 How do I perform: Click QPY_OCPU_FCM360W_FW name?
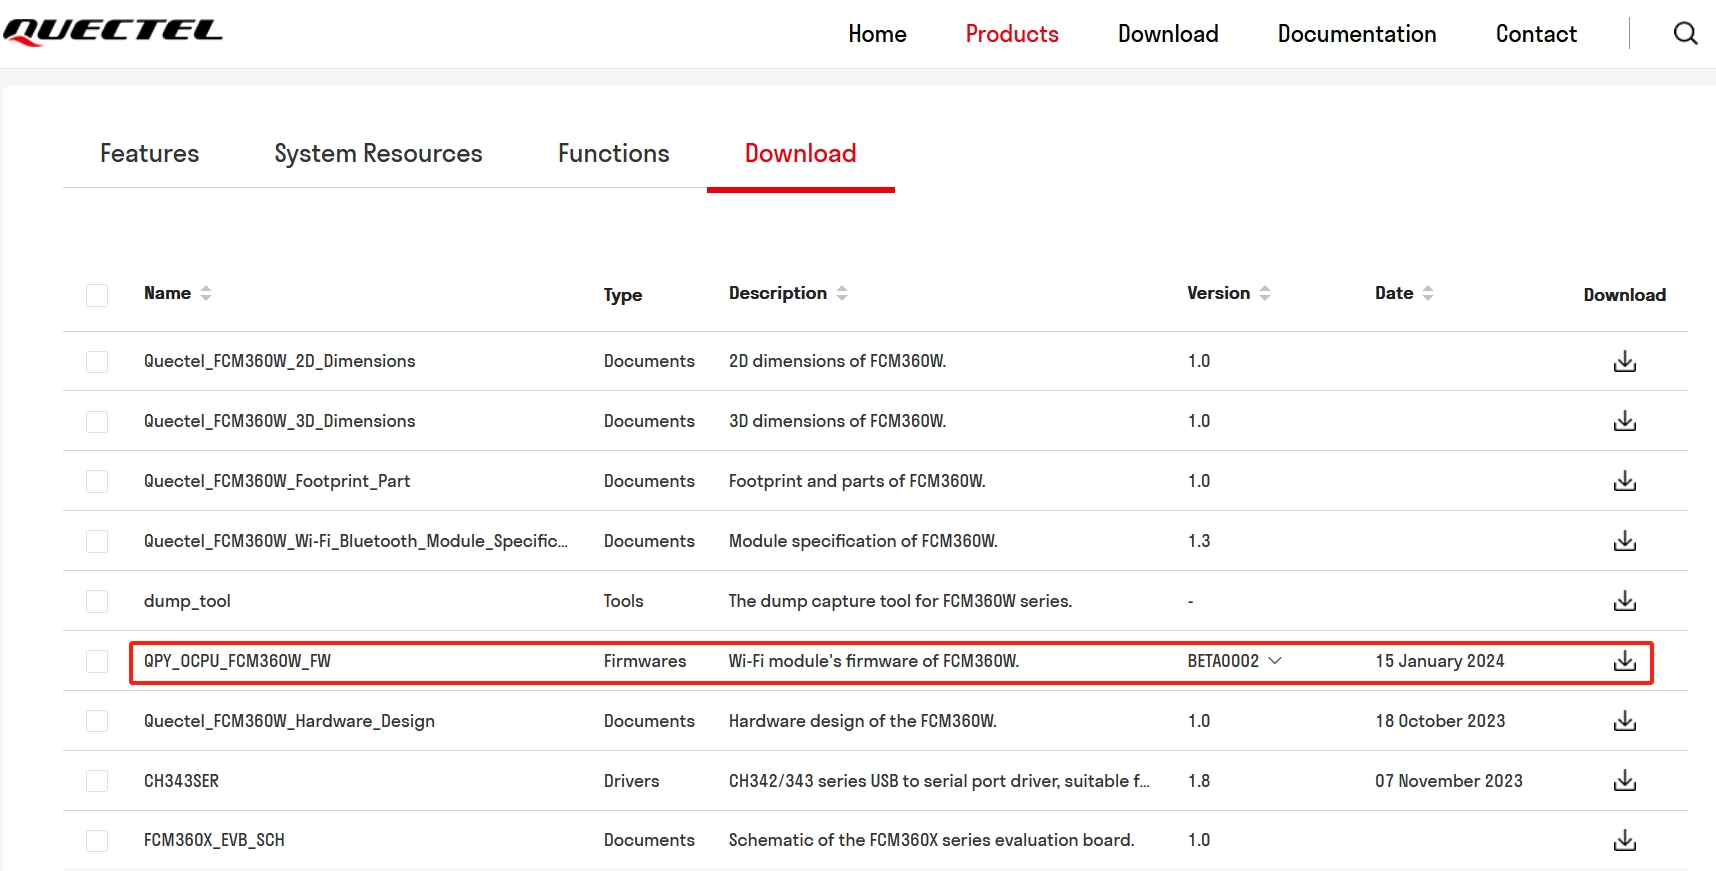(x=237, y=661)
